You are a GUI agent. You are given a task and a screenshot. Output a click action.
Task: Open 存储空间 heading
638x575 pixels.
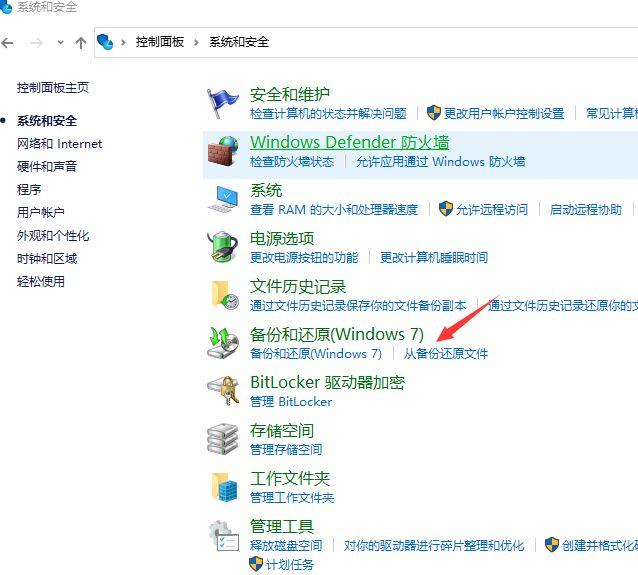point(282,431)
